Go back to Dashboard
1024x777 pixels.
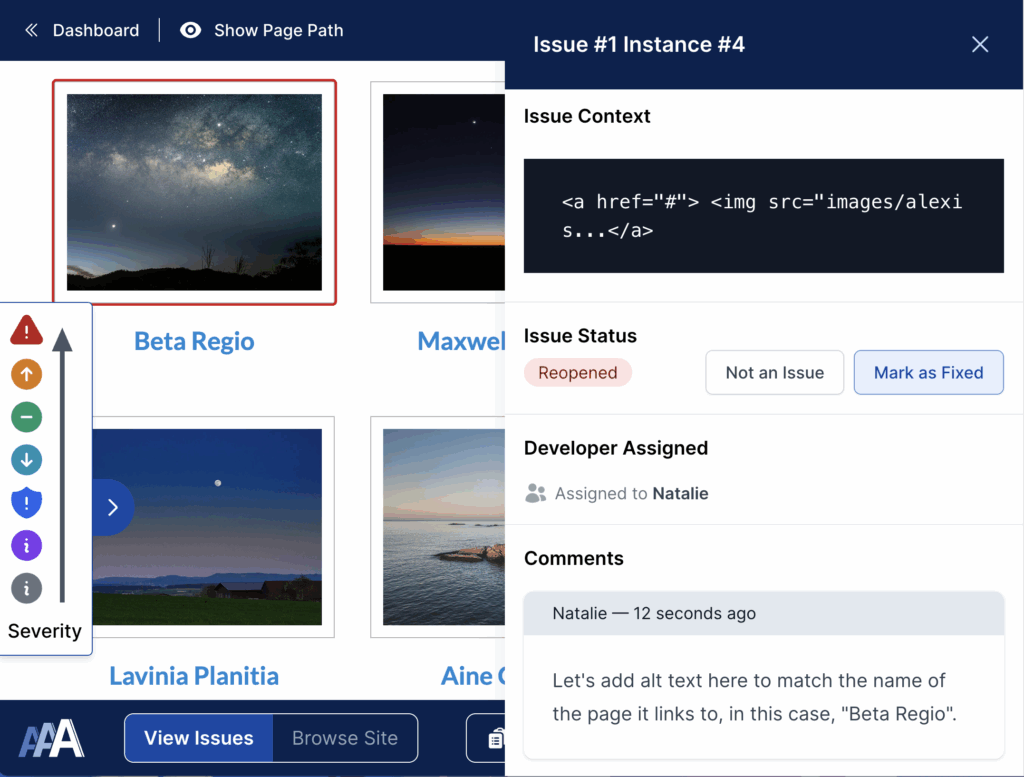tap(82, 30)
